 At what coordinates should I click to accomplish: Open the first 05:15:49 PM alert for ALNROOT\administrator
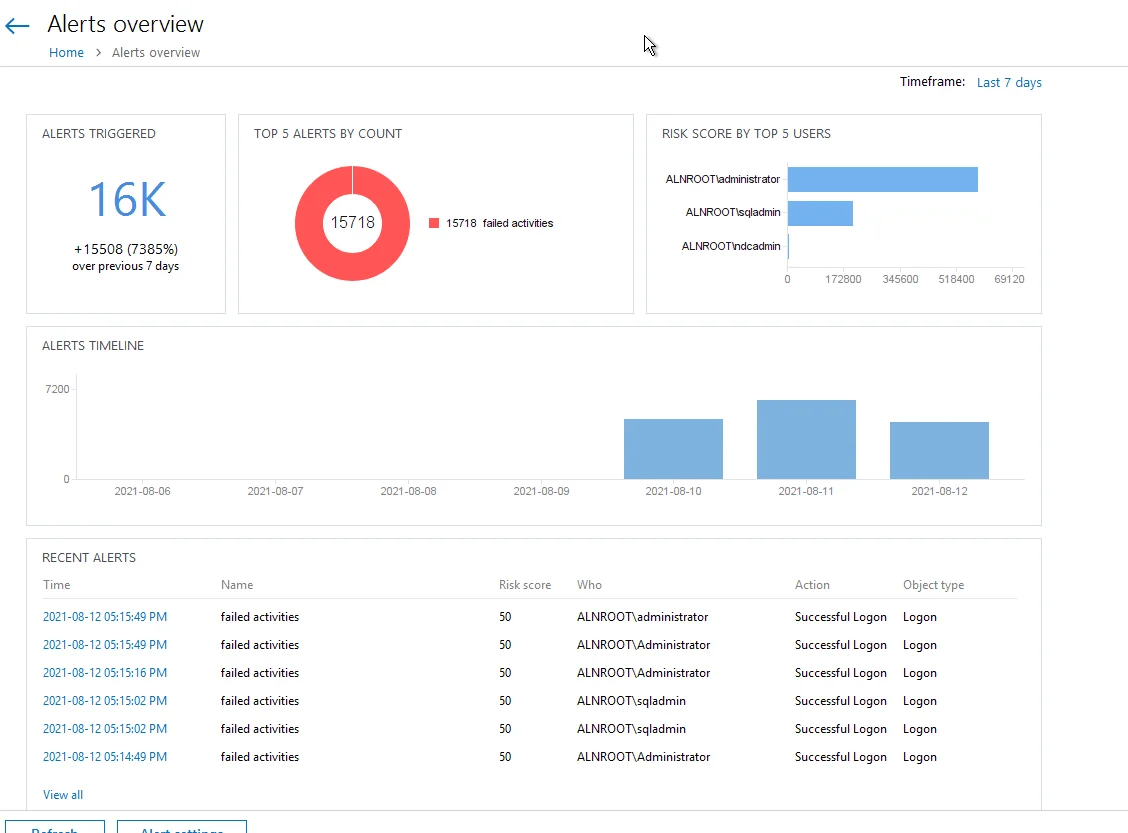pos(105,616)
